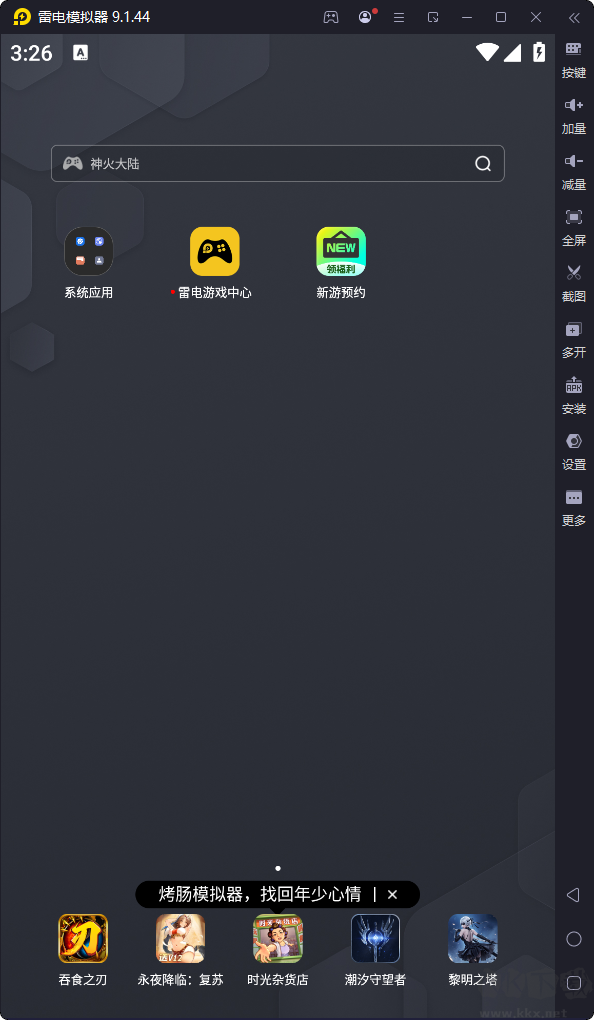Click the 神火大陆 search field
The image size is (594, 1020).
coord(278,163)
